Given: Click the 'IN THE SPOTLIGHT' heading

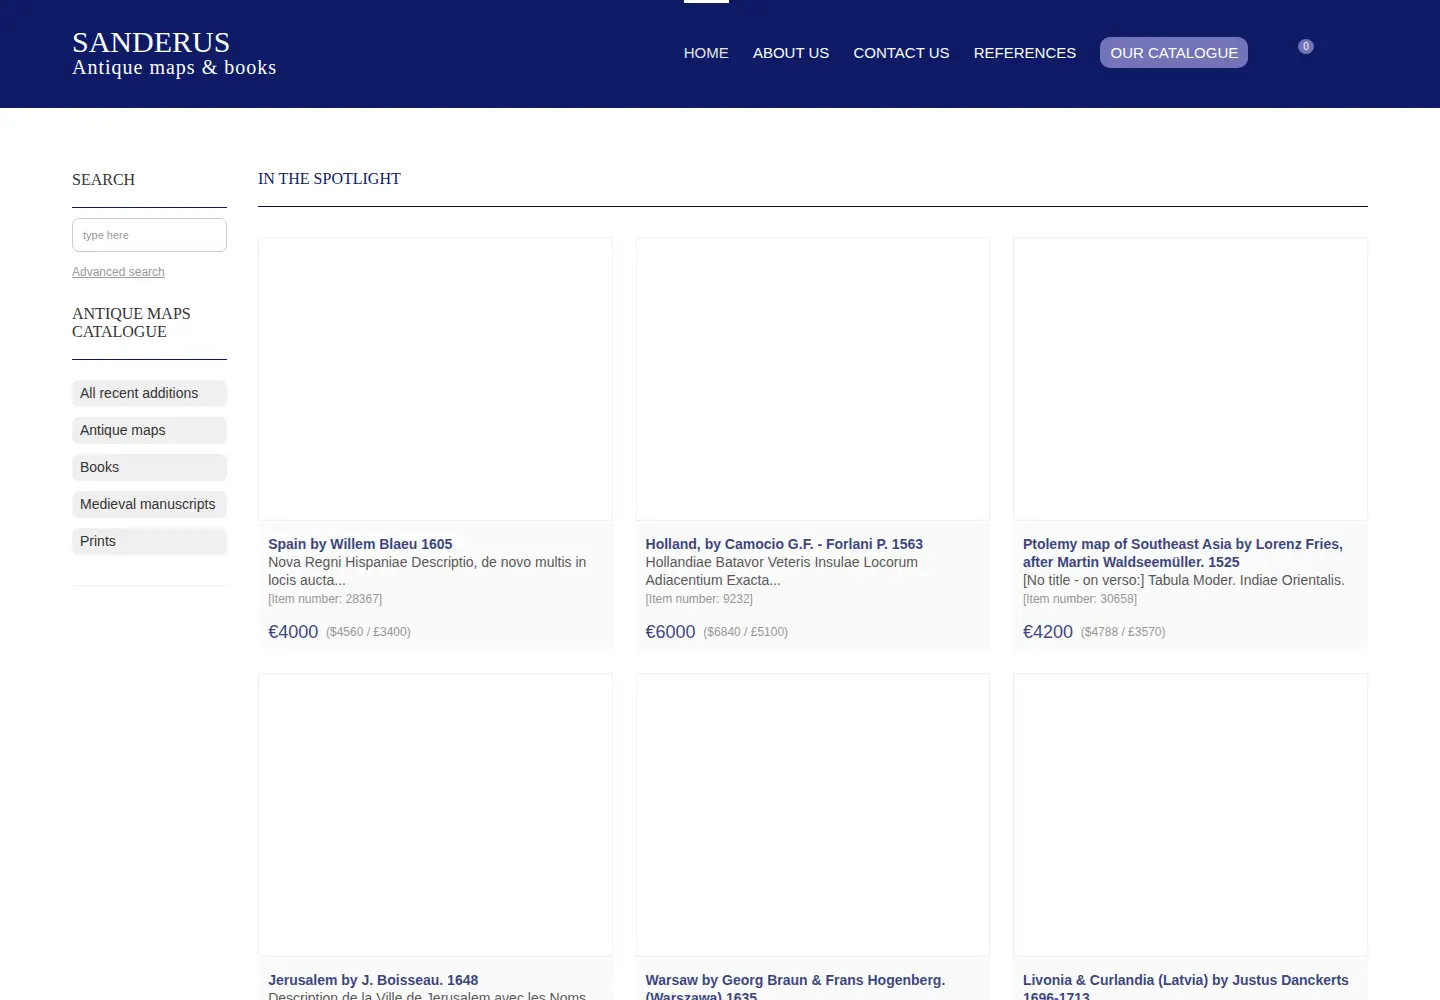Looking at the screenshot, I should click(329, 179).
